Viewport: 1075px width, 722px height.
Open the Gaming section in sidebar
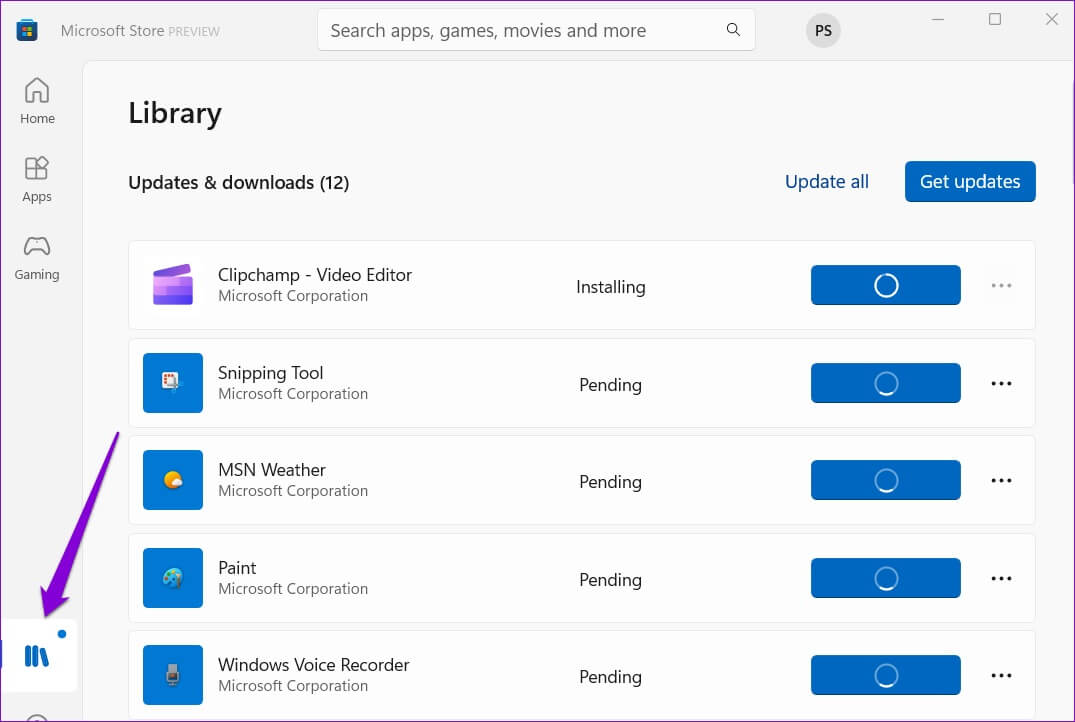point(37,258)
